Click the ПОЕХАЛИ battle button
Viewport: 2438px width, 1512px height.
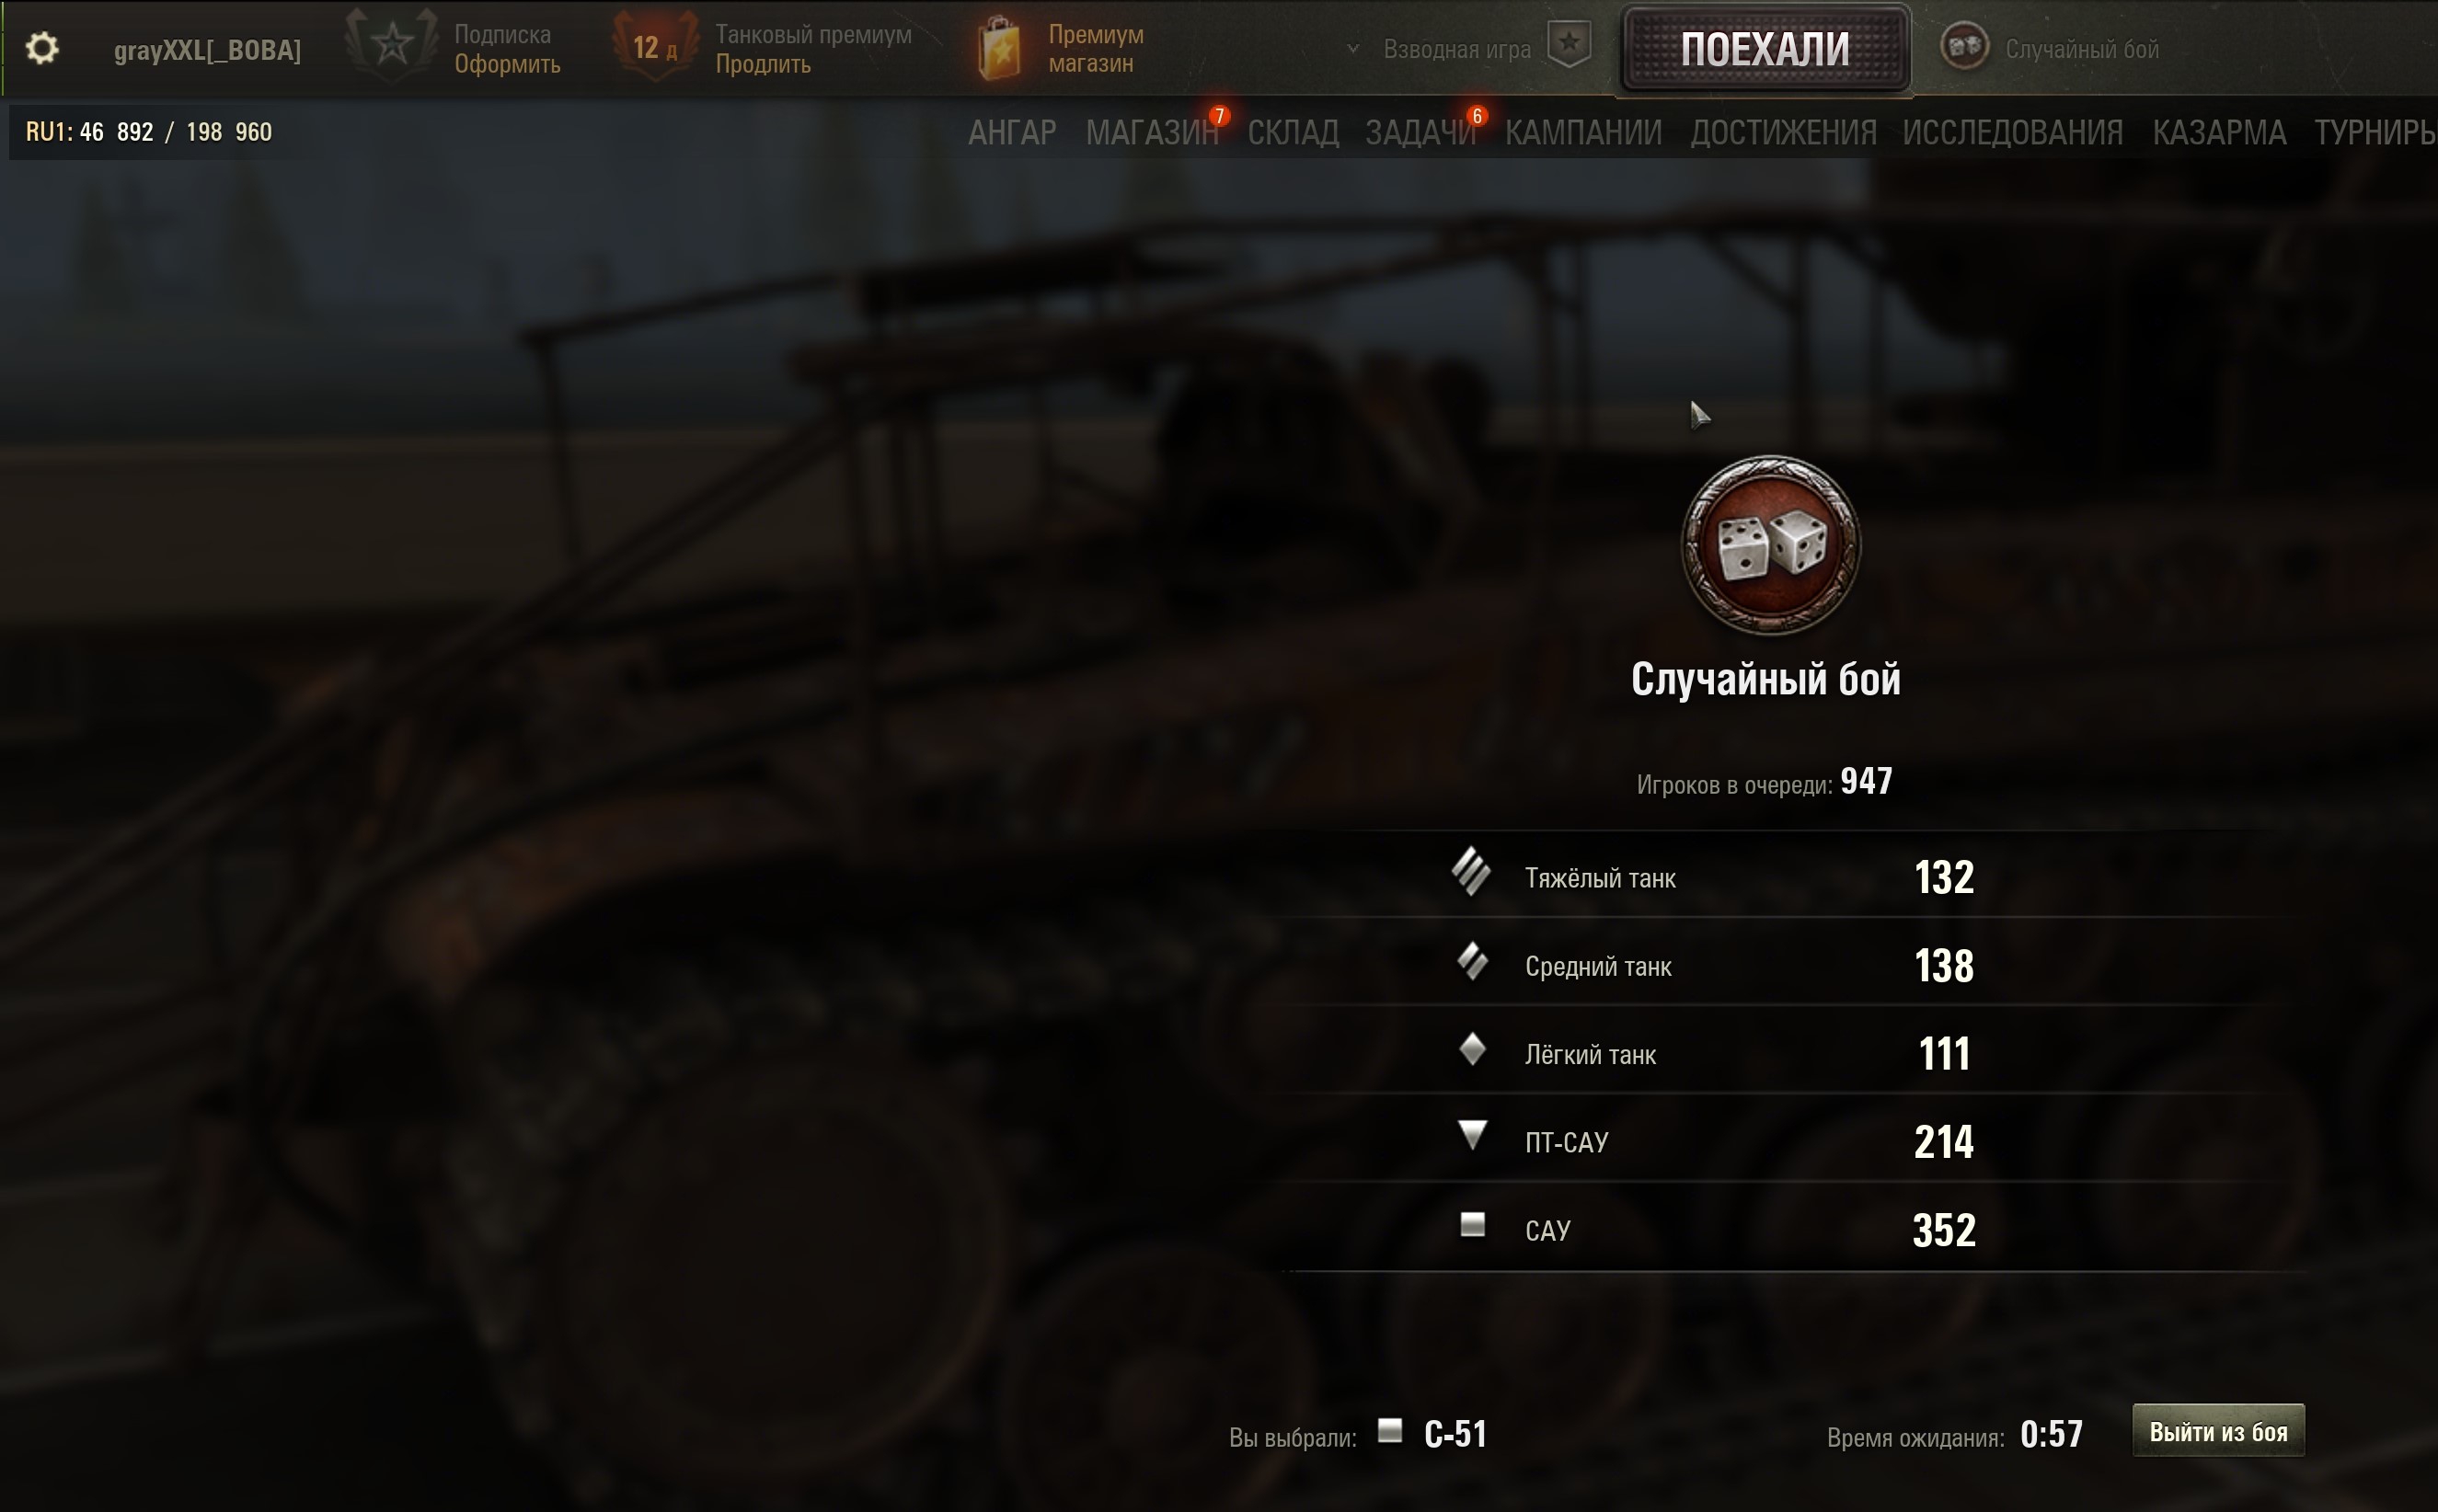[x=1765, y=49]
